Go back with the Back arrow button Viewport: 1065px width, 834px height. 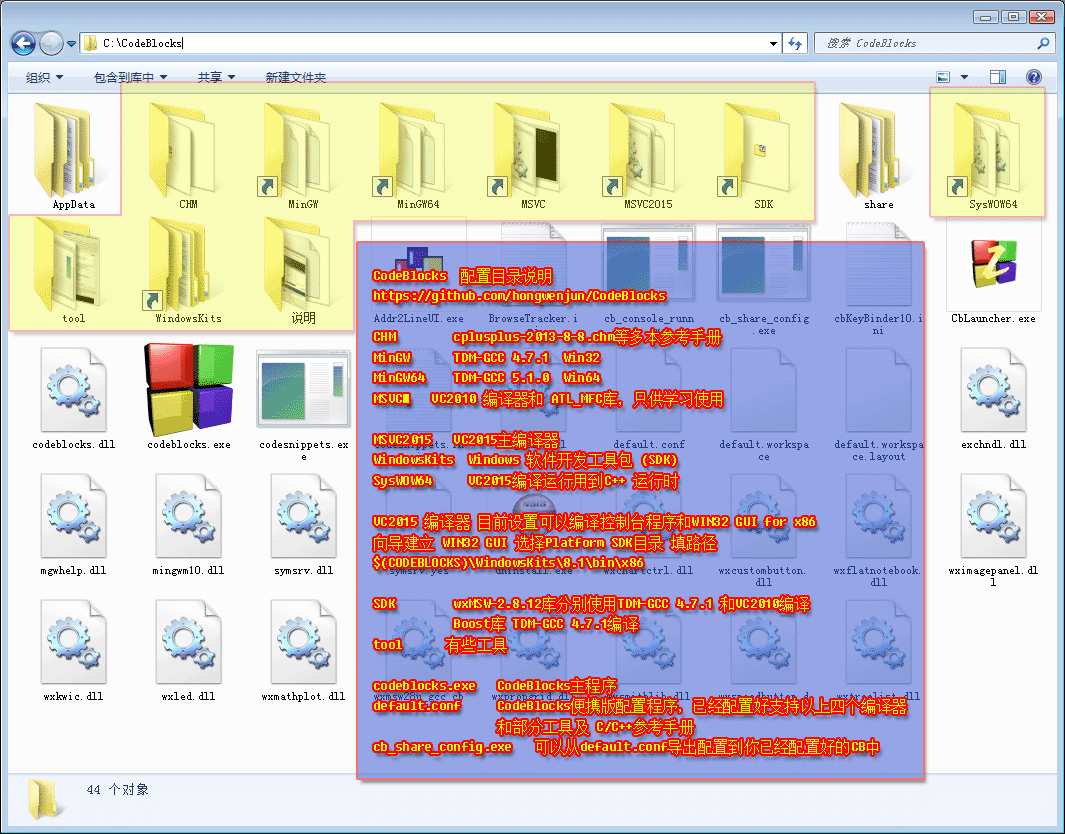coord(24,43)
